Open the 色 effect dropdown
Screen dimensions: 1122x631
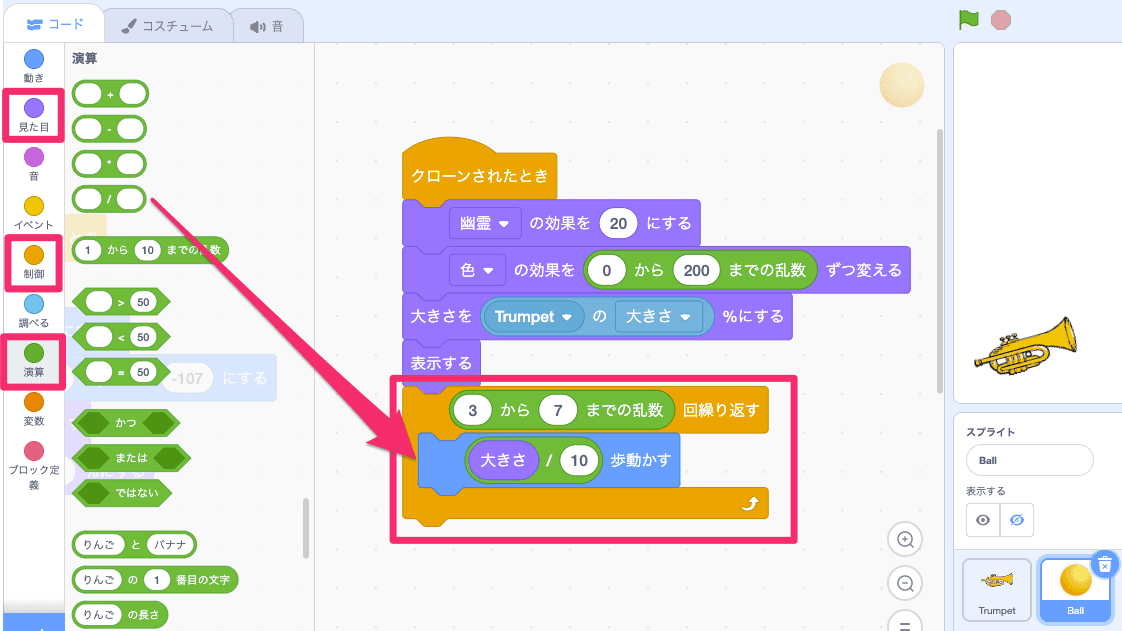[478, 270]
